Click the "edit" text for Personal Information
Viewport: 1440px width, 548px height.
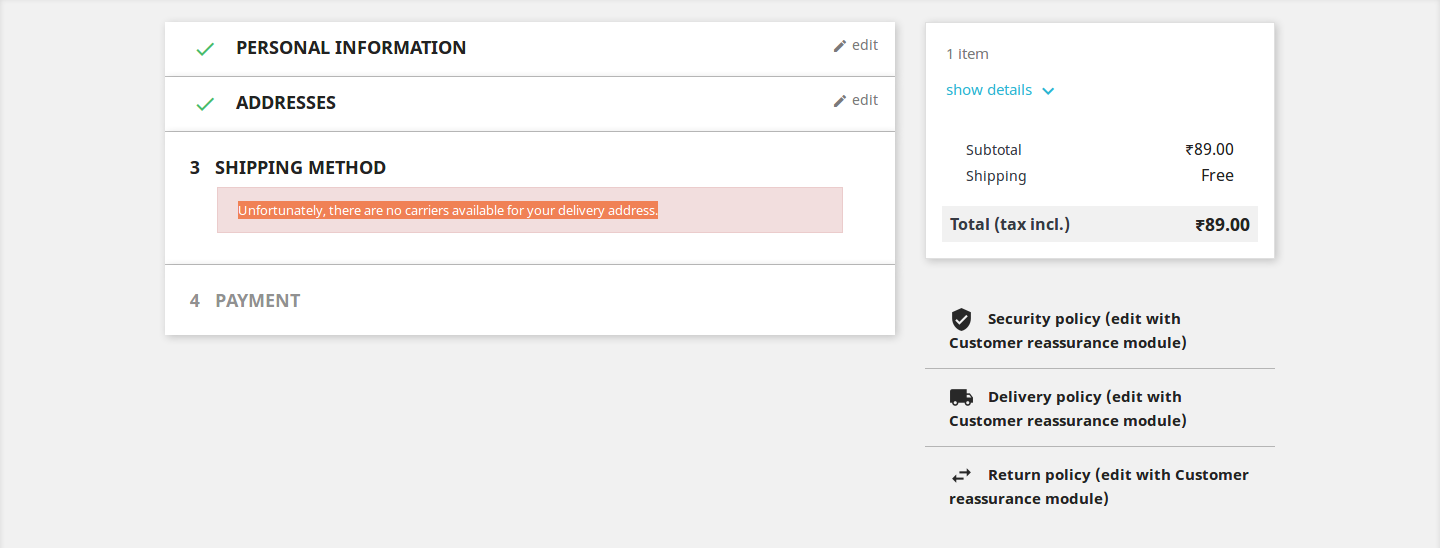865,45
